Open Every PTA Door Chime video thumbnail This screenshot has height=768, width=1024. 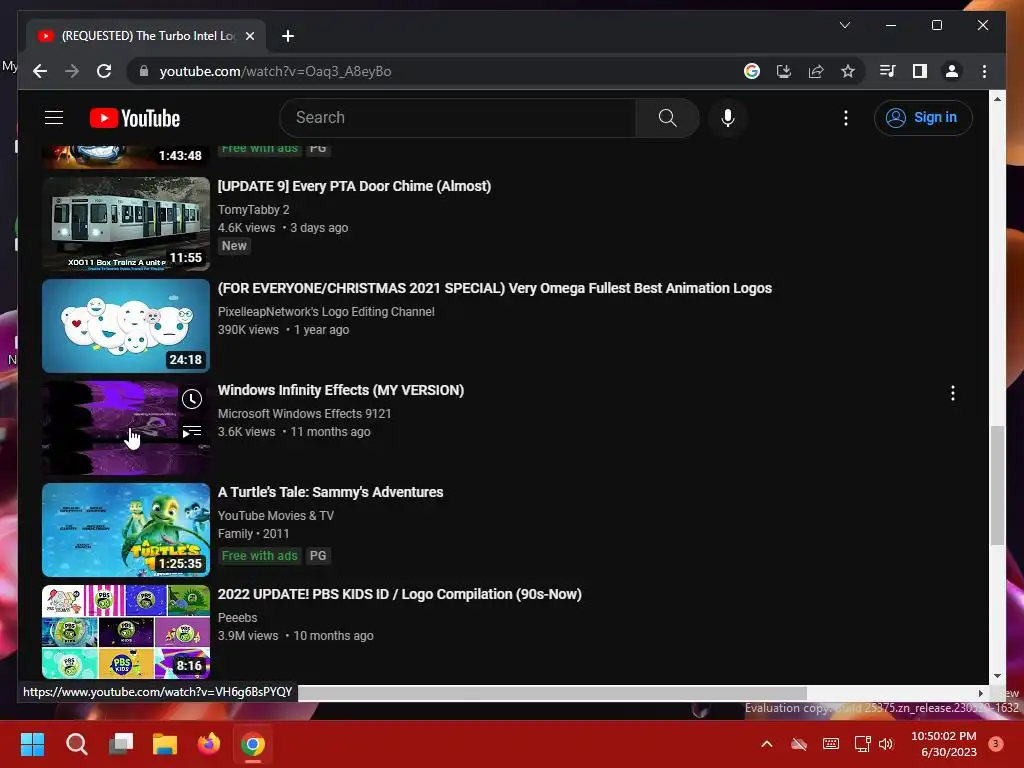(x=126, y=223)
